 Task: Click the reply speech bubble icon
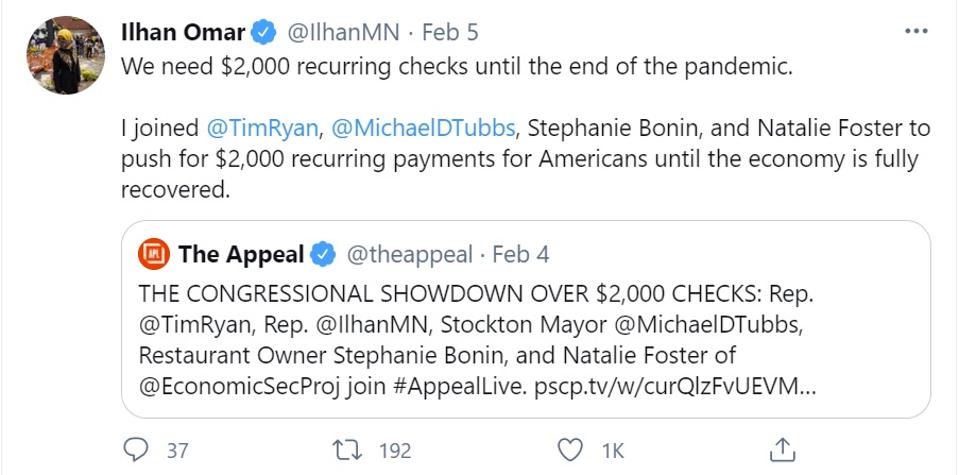[x=137, y=450]
